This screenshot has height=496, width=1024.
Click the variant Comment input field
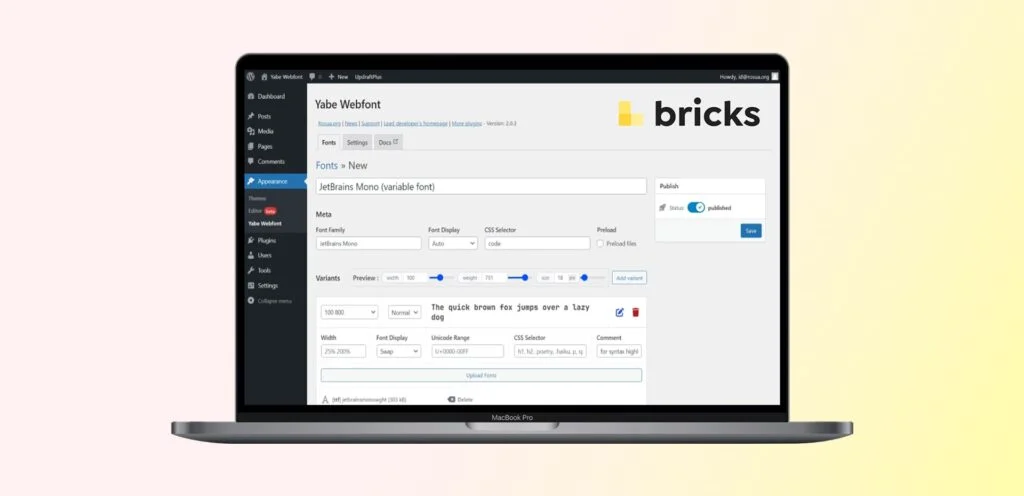click(x=619, y=351)
